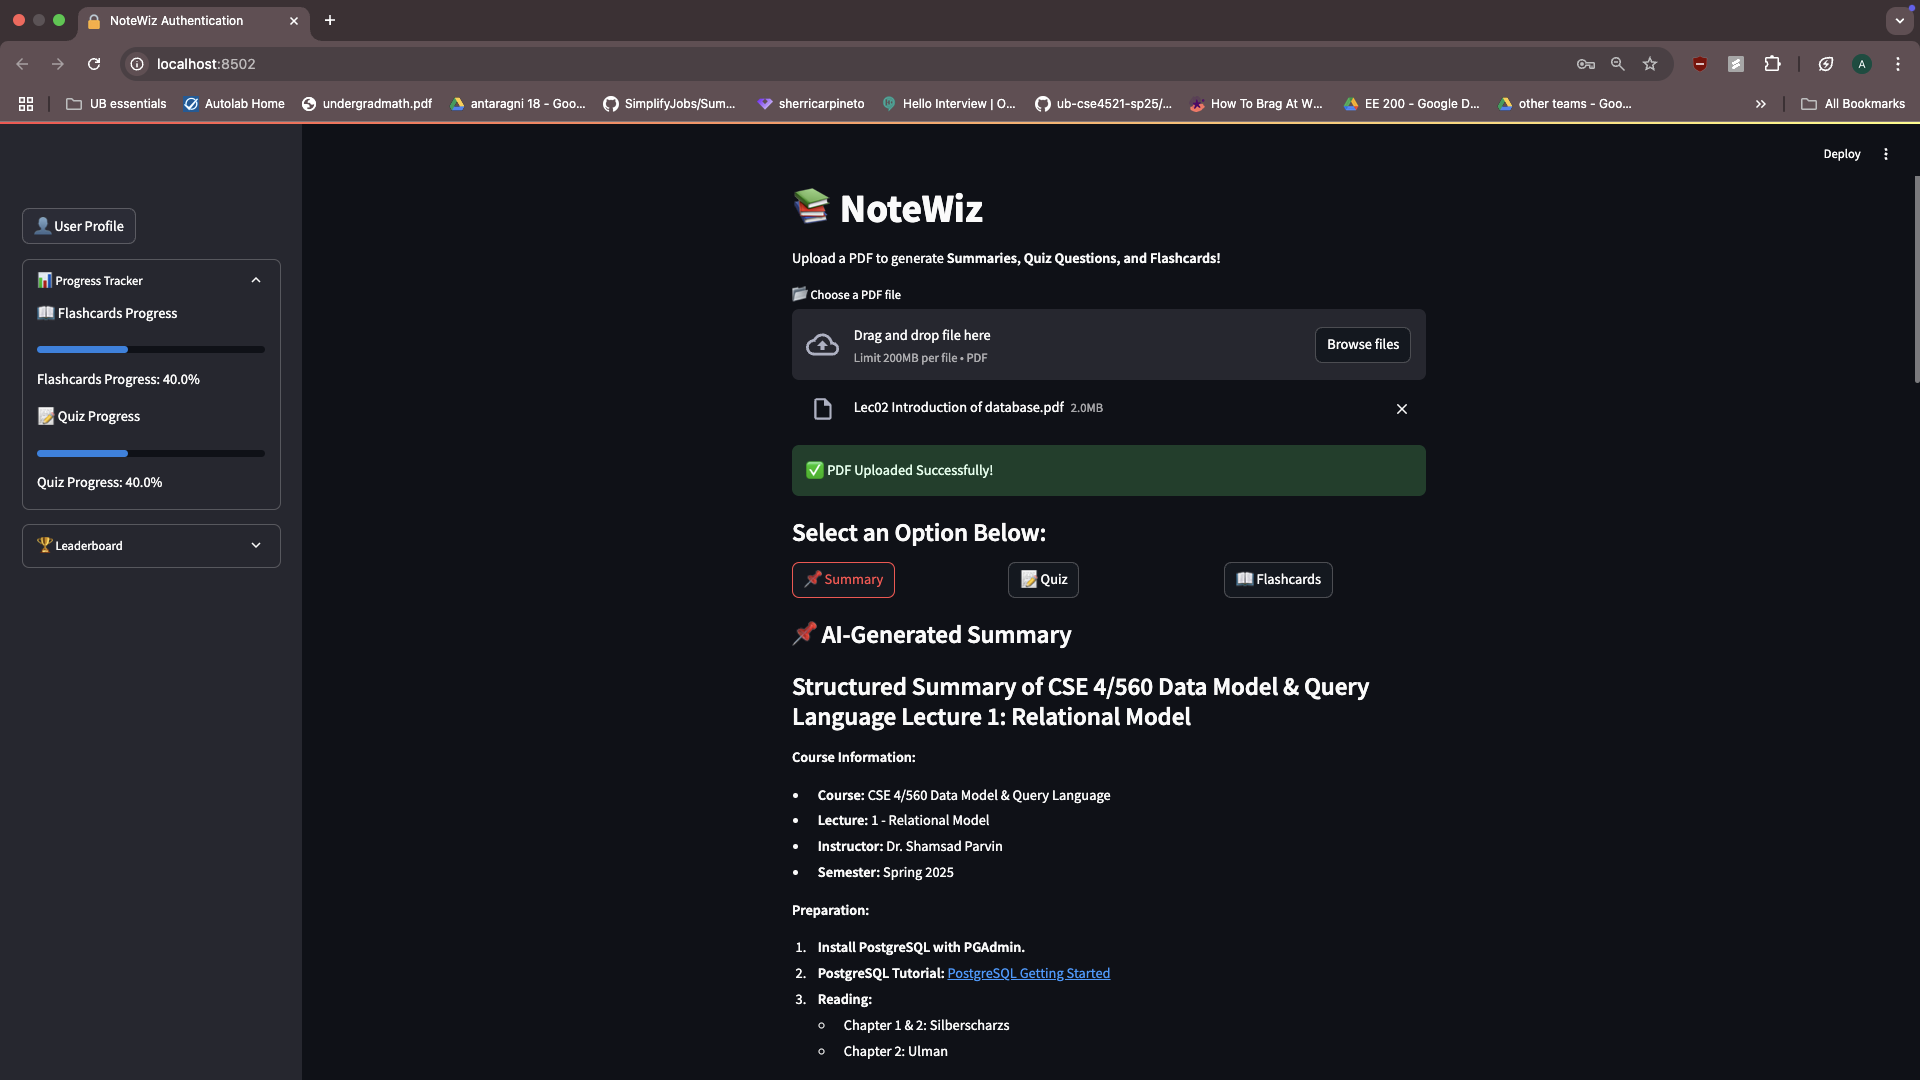The height and width of the screenshot is (1080, 1920).
Task: Switch to the Flashcards option
Action: pos(1277,580)
